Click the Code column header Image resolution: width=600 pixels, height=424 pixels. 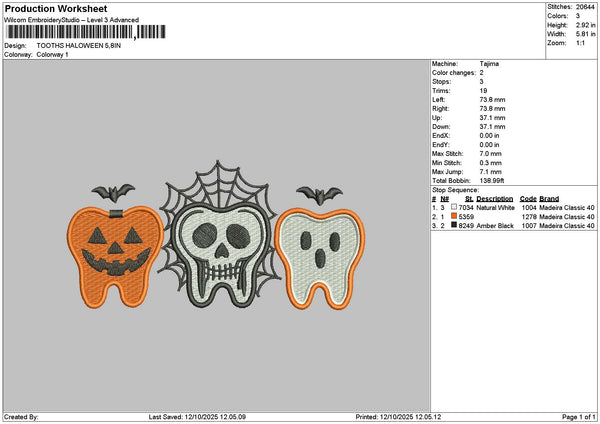[x=528, y=199]
